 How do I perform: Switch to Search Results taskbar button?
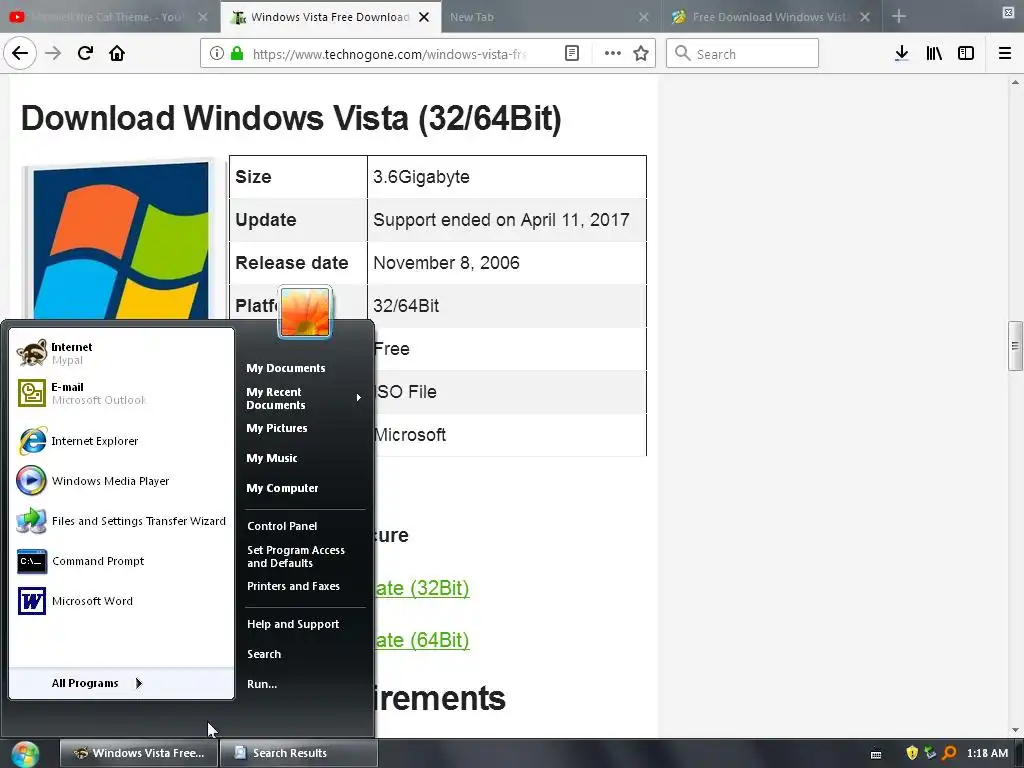pos(298,753)
